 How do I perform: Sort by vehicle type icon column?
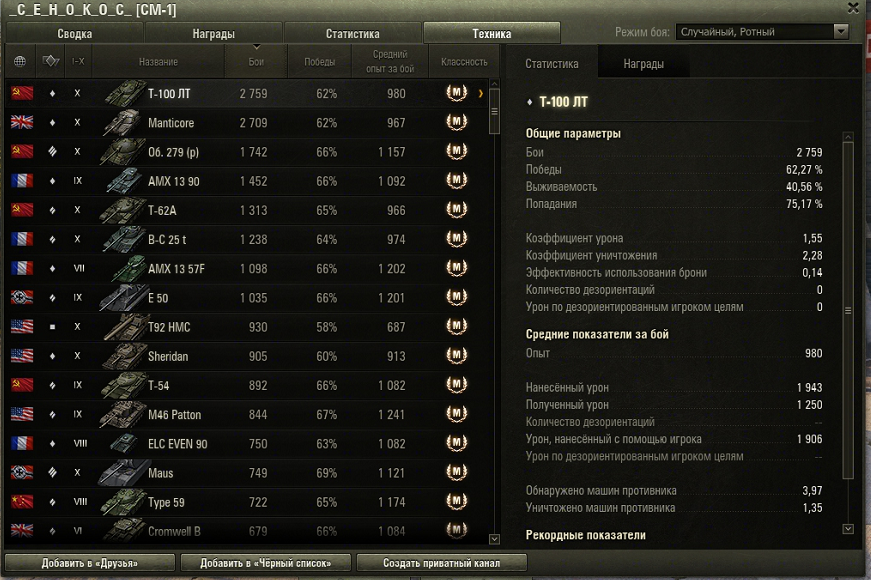(51, 61)
